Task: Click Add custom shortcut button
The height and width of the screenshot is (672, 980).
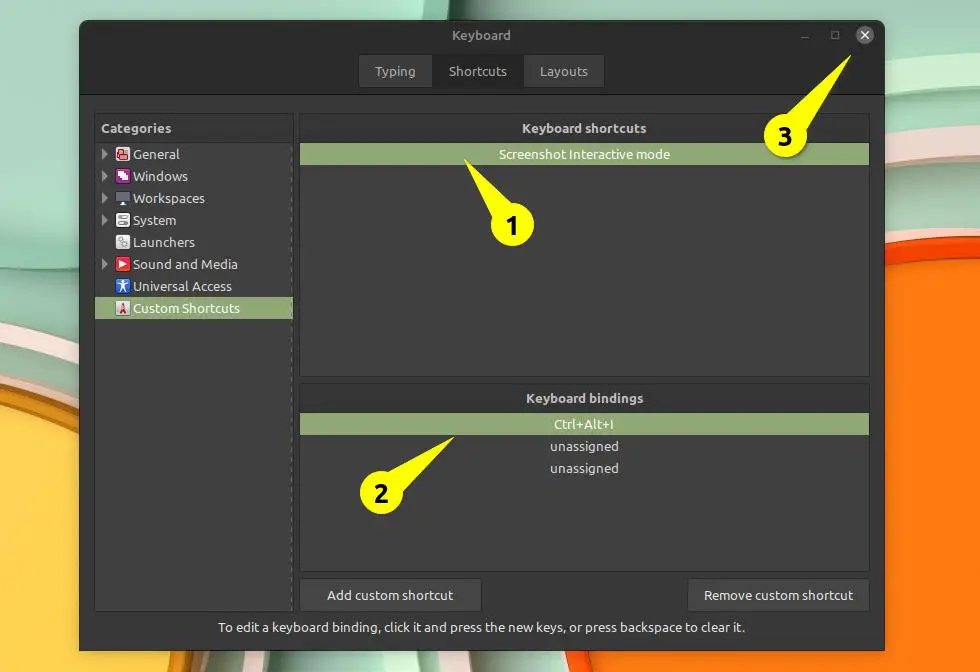Action: [390, 595]
